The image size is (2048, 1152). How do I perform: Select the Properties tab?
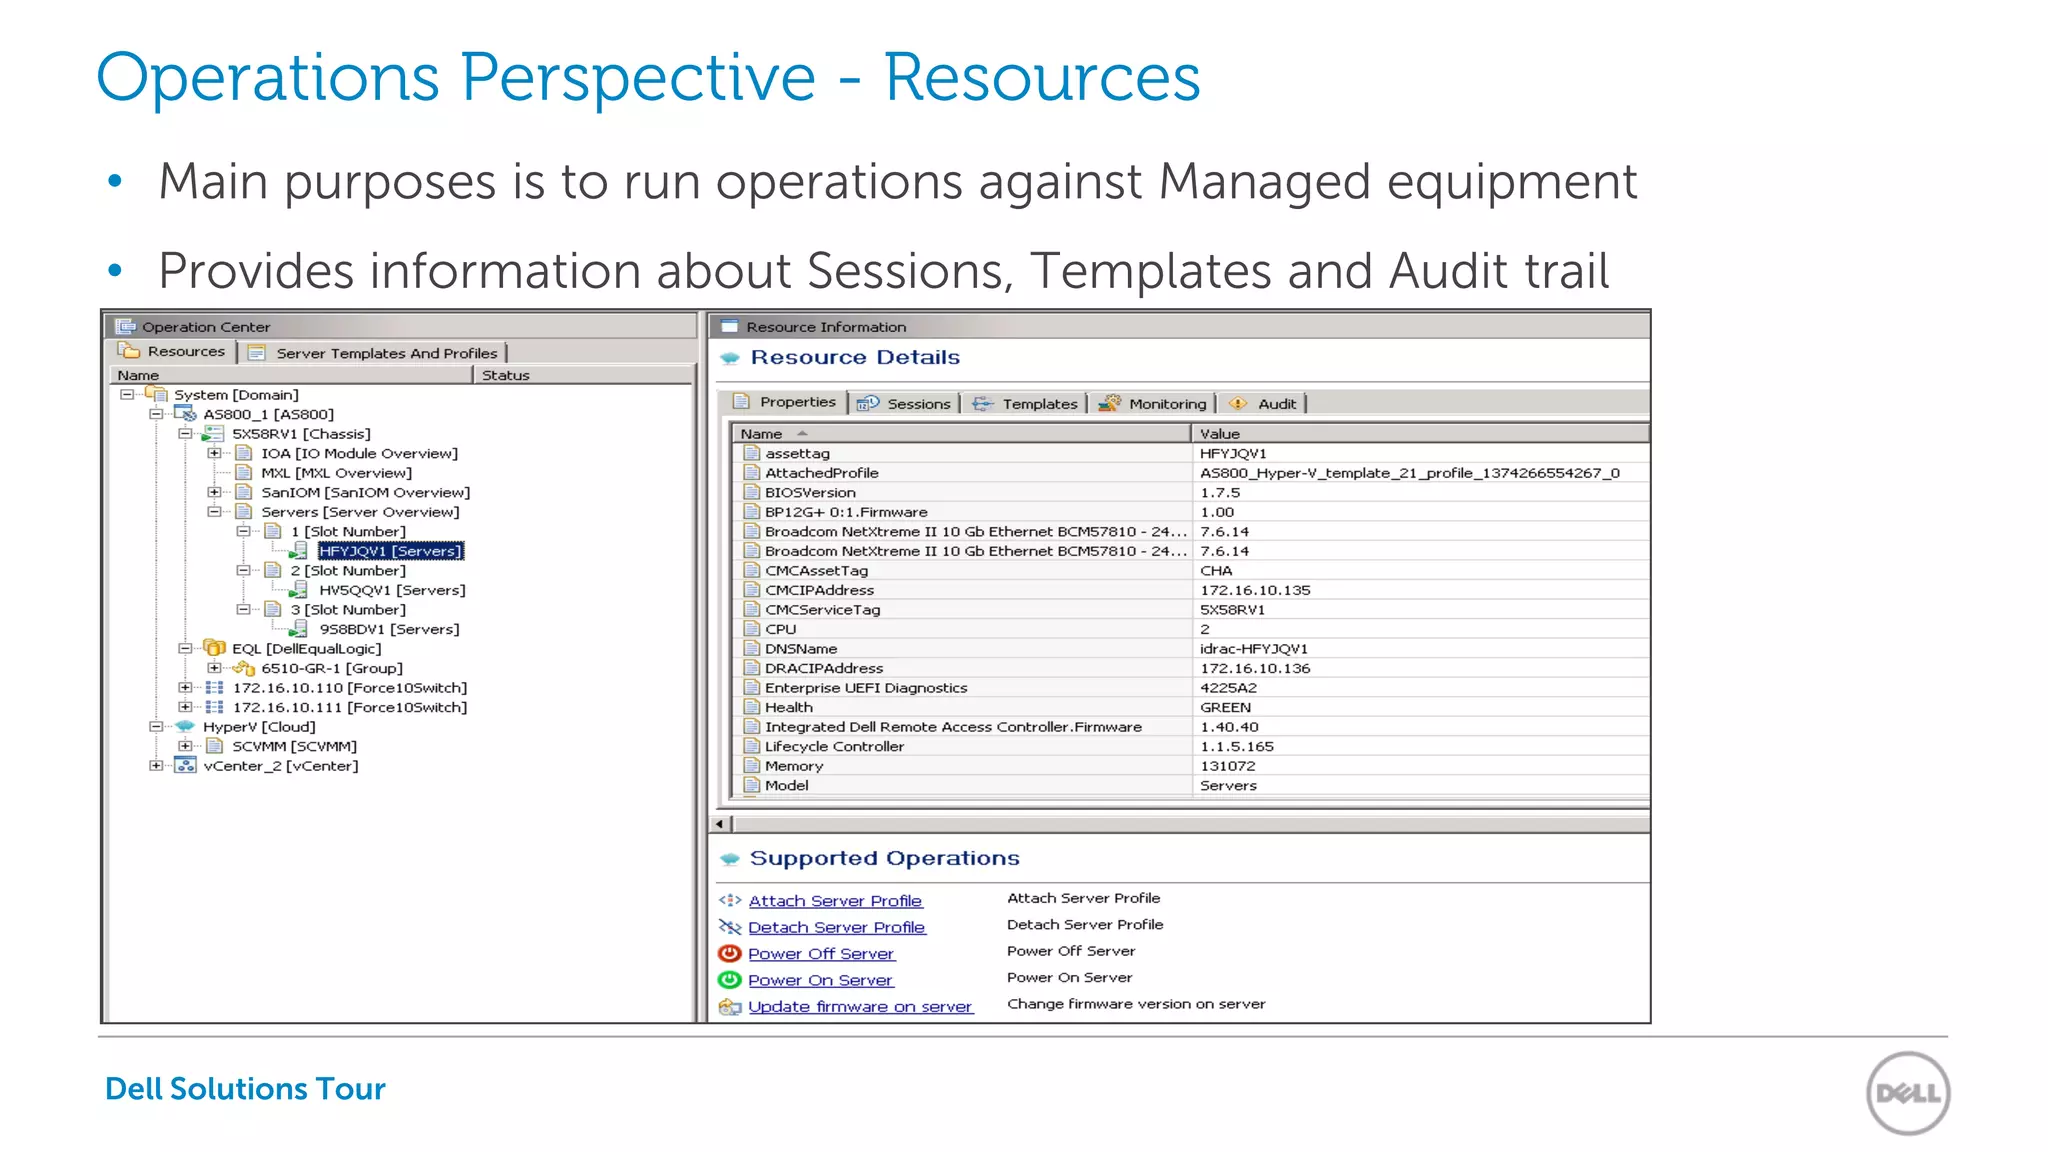click(784, 402)
